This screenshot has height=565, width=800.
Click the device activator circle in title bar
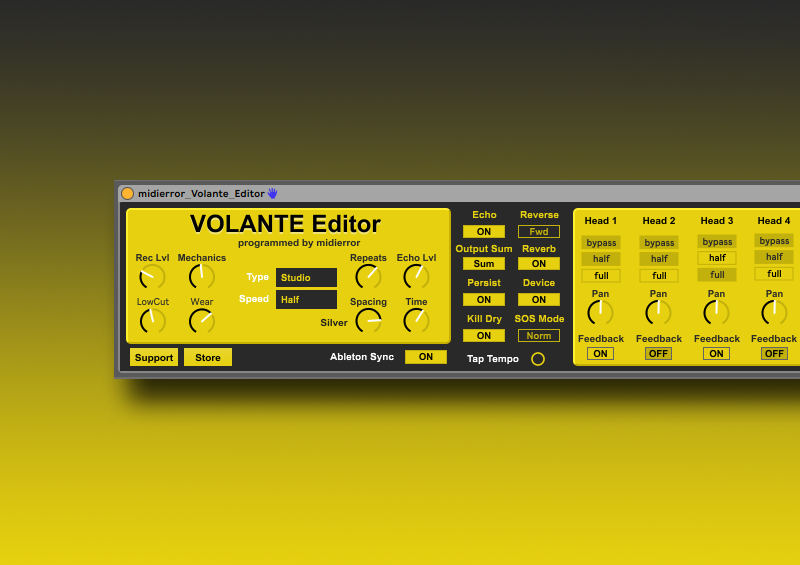[127, 193]
